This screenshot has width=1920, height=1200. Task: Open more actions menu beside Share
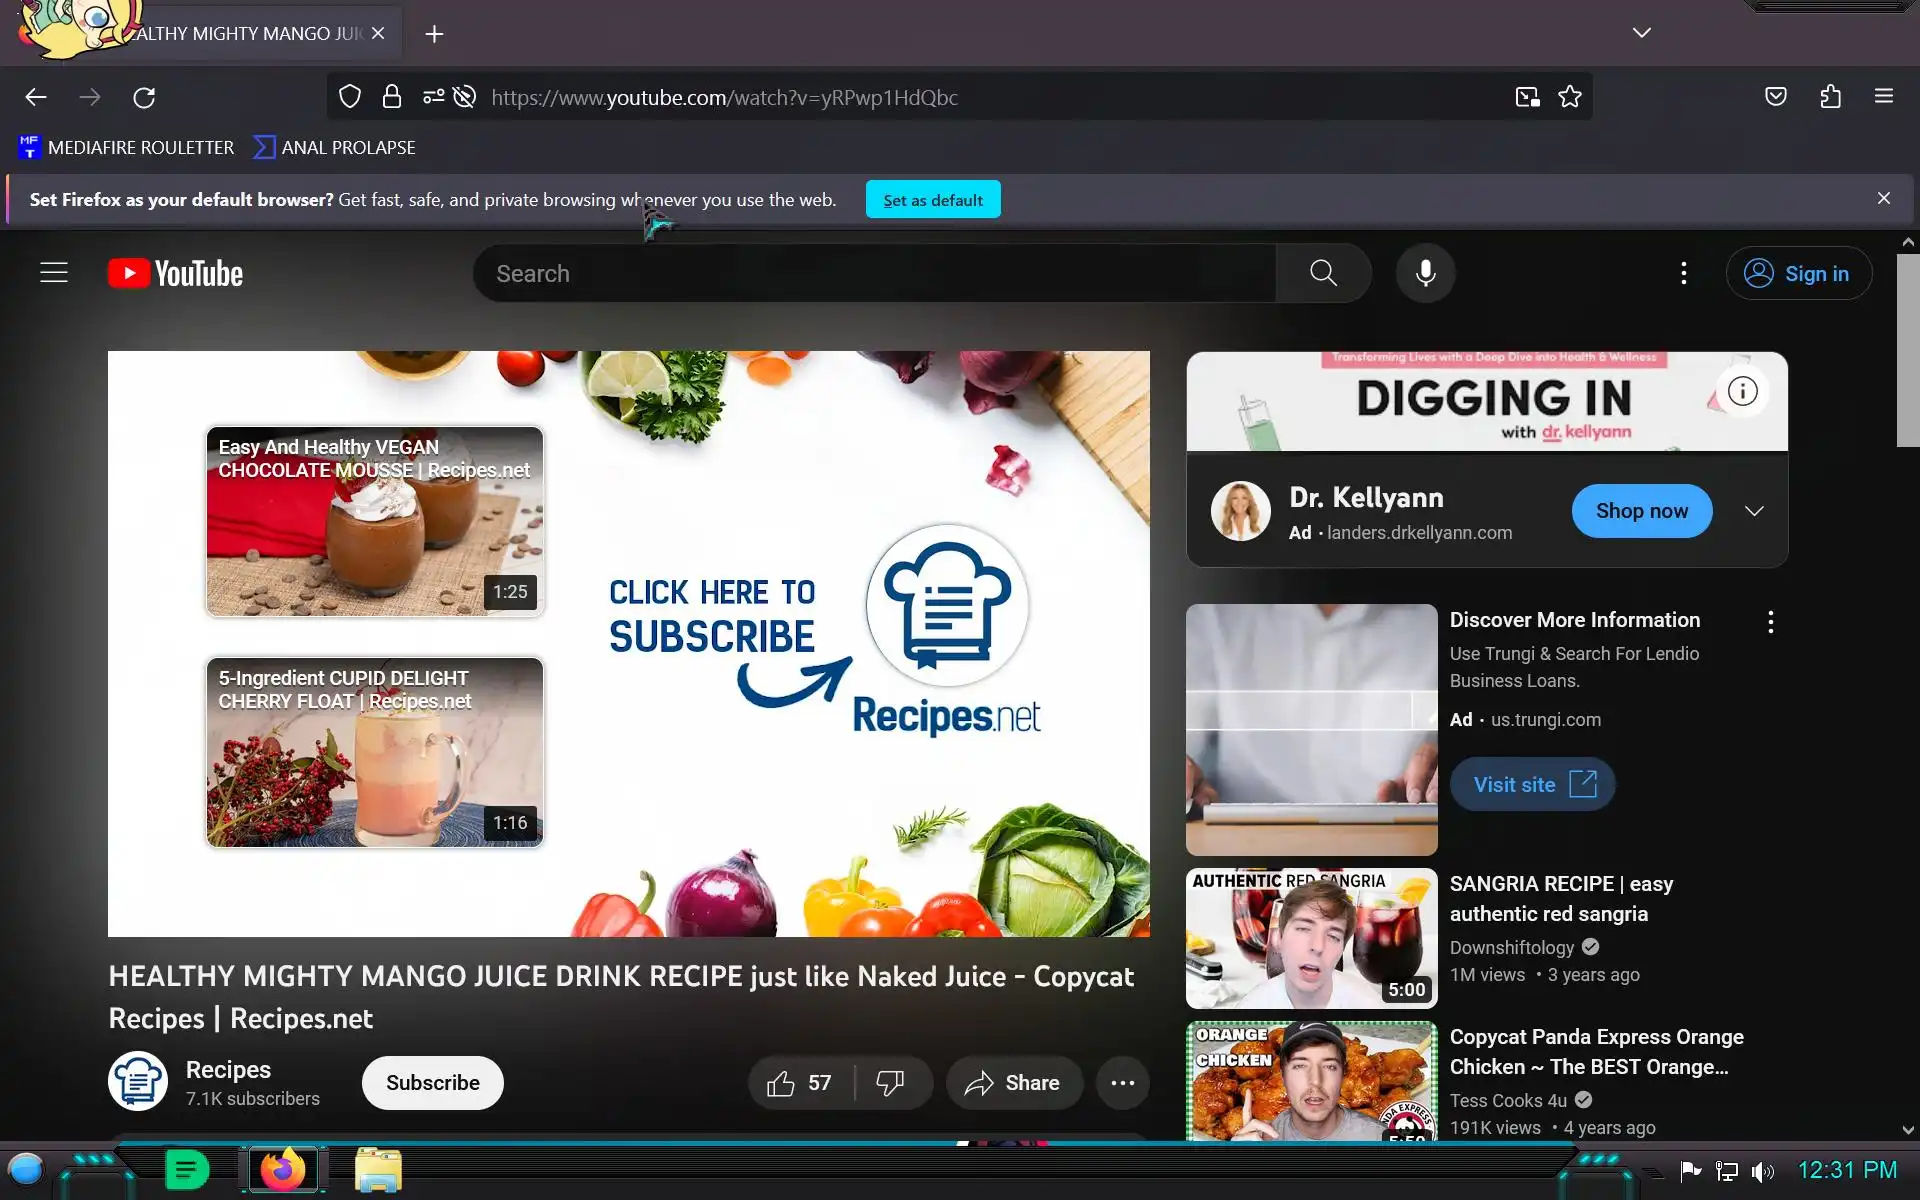click(1122, 1083)
